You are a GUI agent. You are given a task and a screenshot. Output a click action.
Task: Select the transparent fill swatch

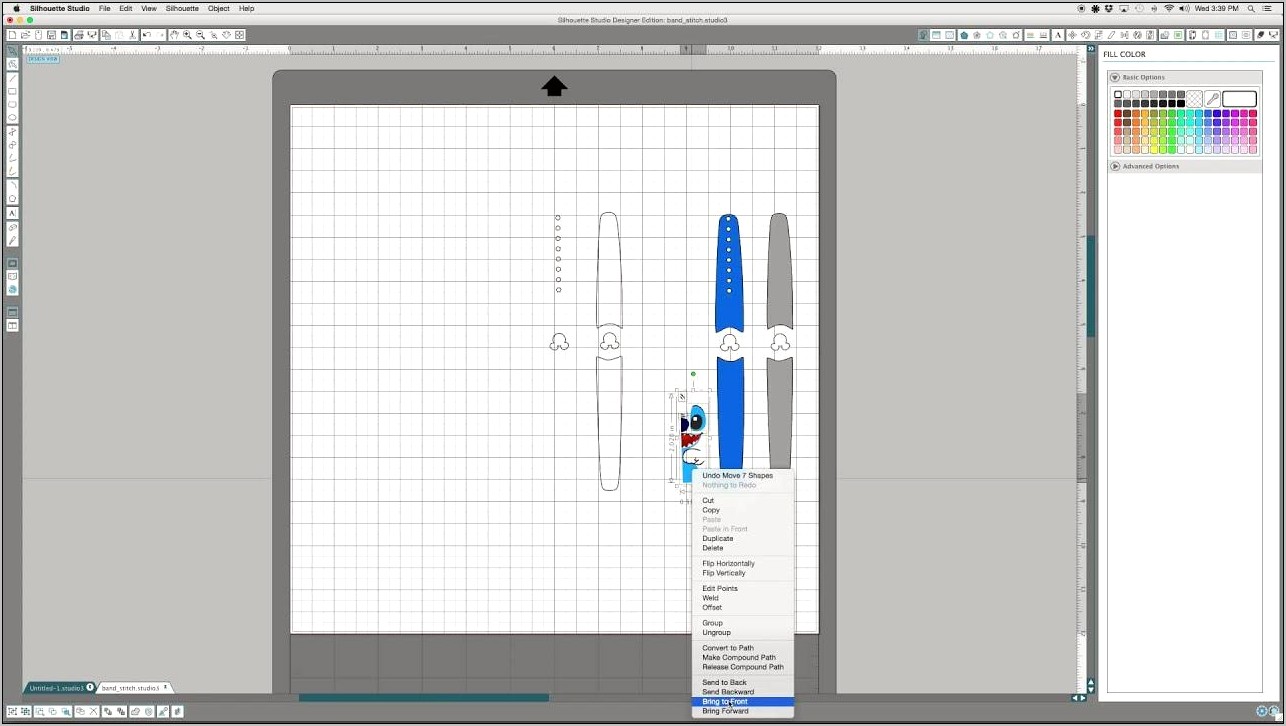pos(1194,99)
